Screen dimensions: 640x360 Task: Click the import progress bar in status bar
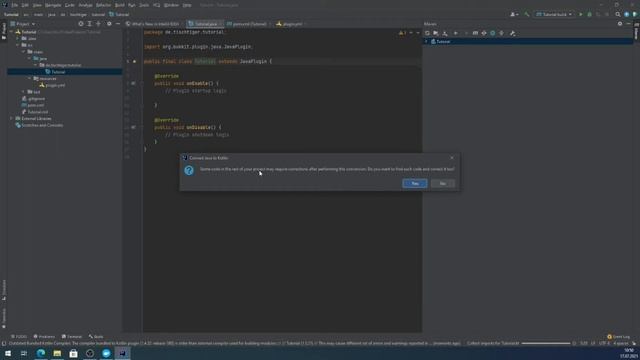pos(546,343)
